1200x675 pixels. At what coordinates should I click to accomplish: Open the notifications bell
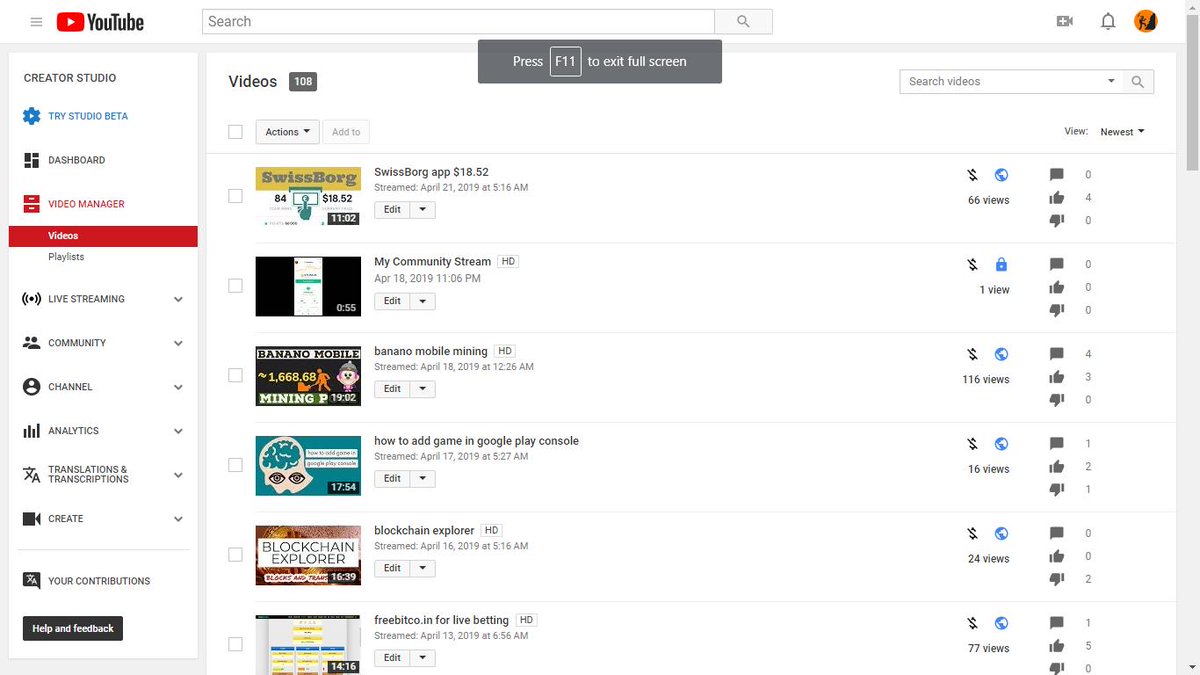[1108, 21]
